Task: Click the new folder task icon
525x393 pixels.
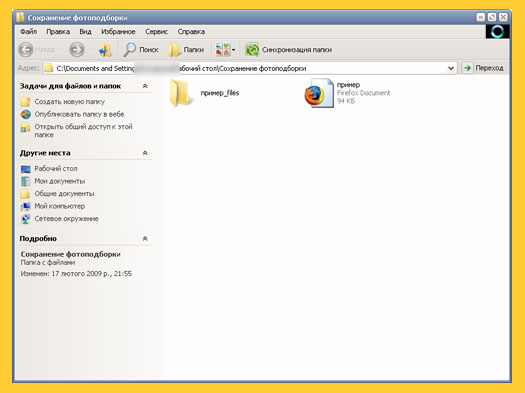Action: 25,102
